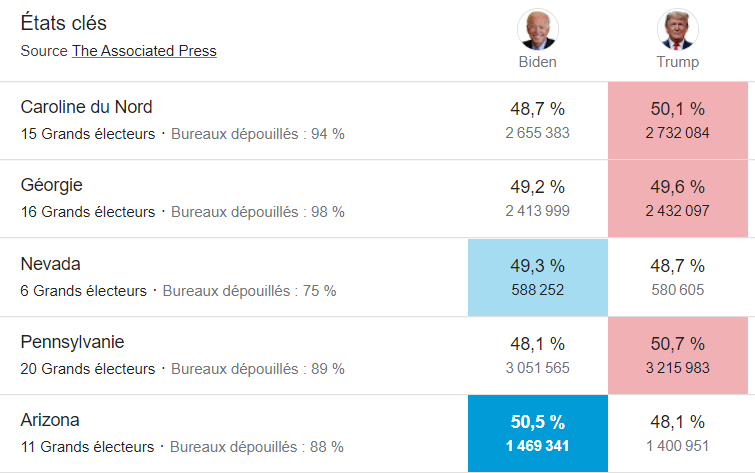Click the Trump column header label
Image resolution: width=755 pixels, height=473 pixels.
click(677, 62)
